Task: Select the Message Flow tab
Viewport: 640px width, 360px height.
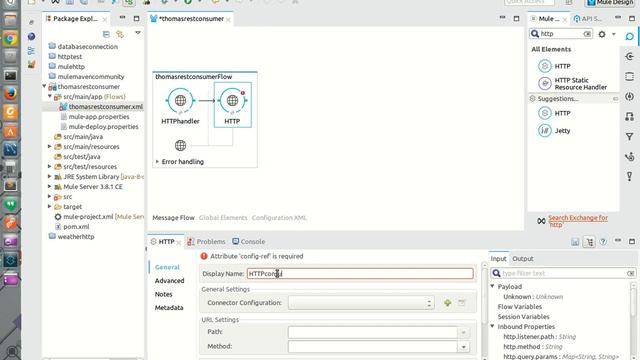Action: pos(173,218)
